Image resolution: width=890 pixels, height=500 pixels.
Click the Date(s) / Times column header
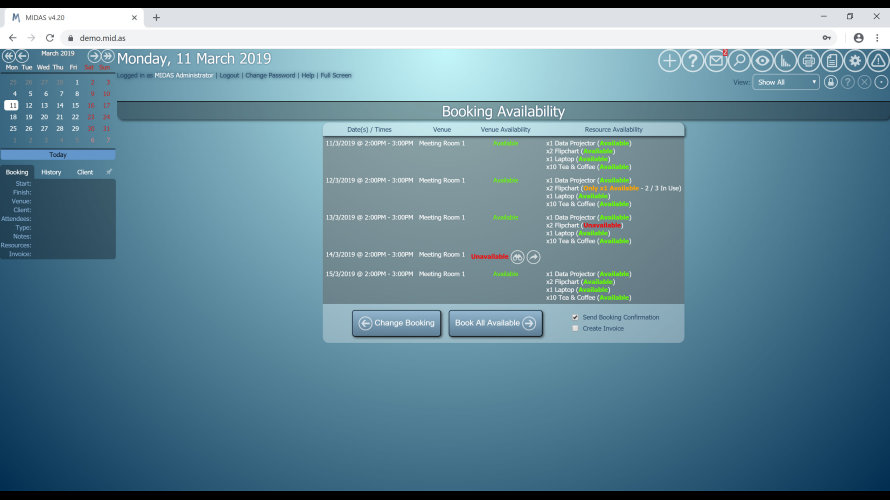370,129
